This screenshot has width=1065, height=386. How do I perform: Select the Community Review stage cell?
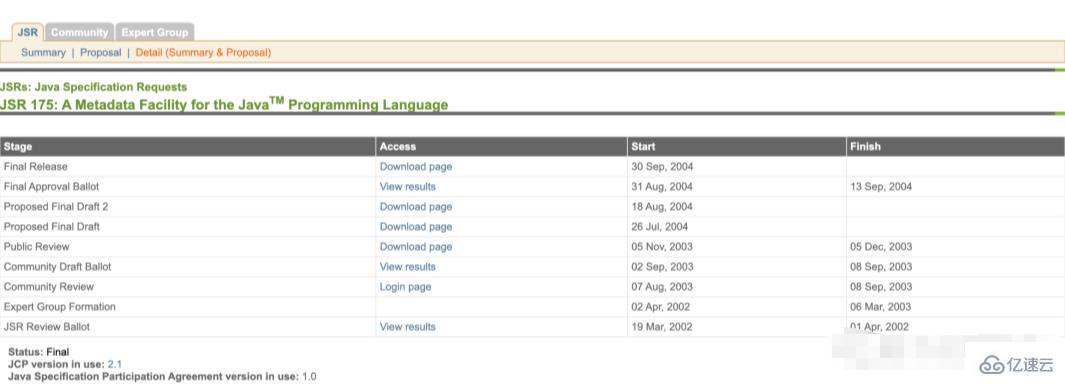pyautogui.click(x=187, y=287)
